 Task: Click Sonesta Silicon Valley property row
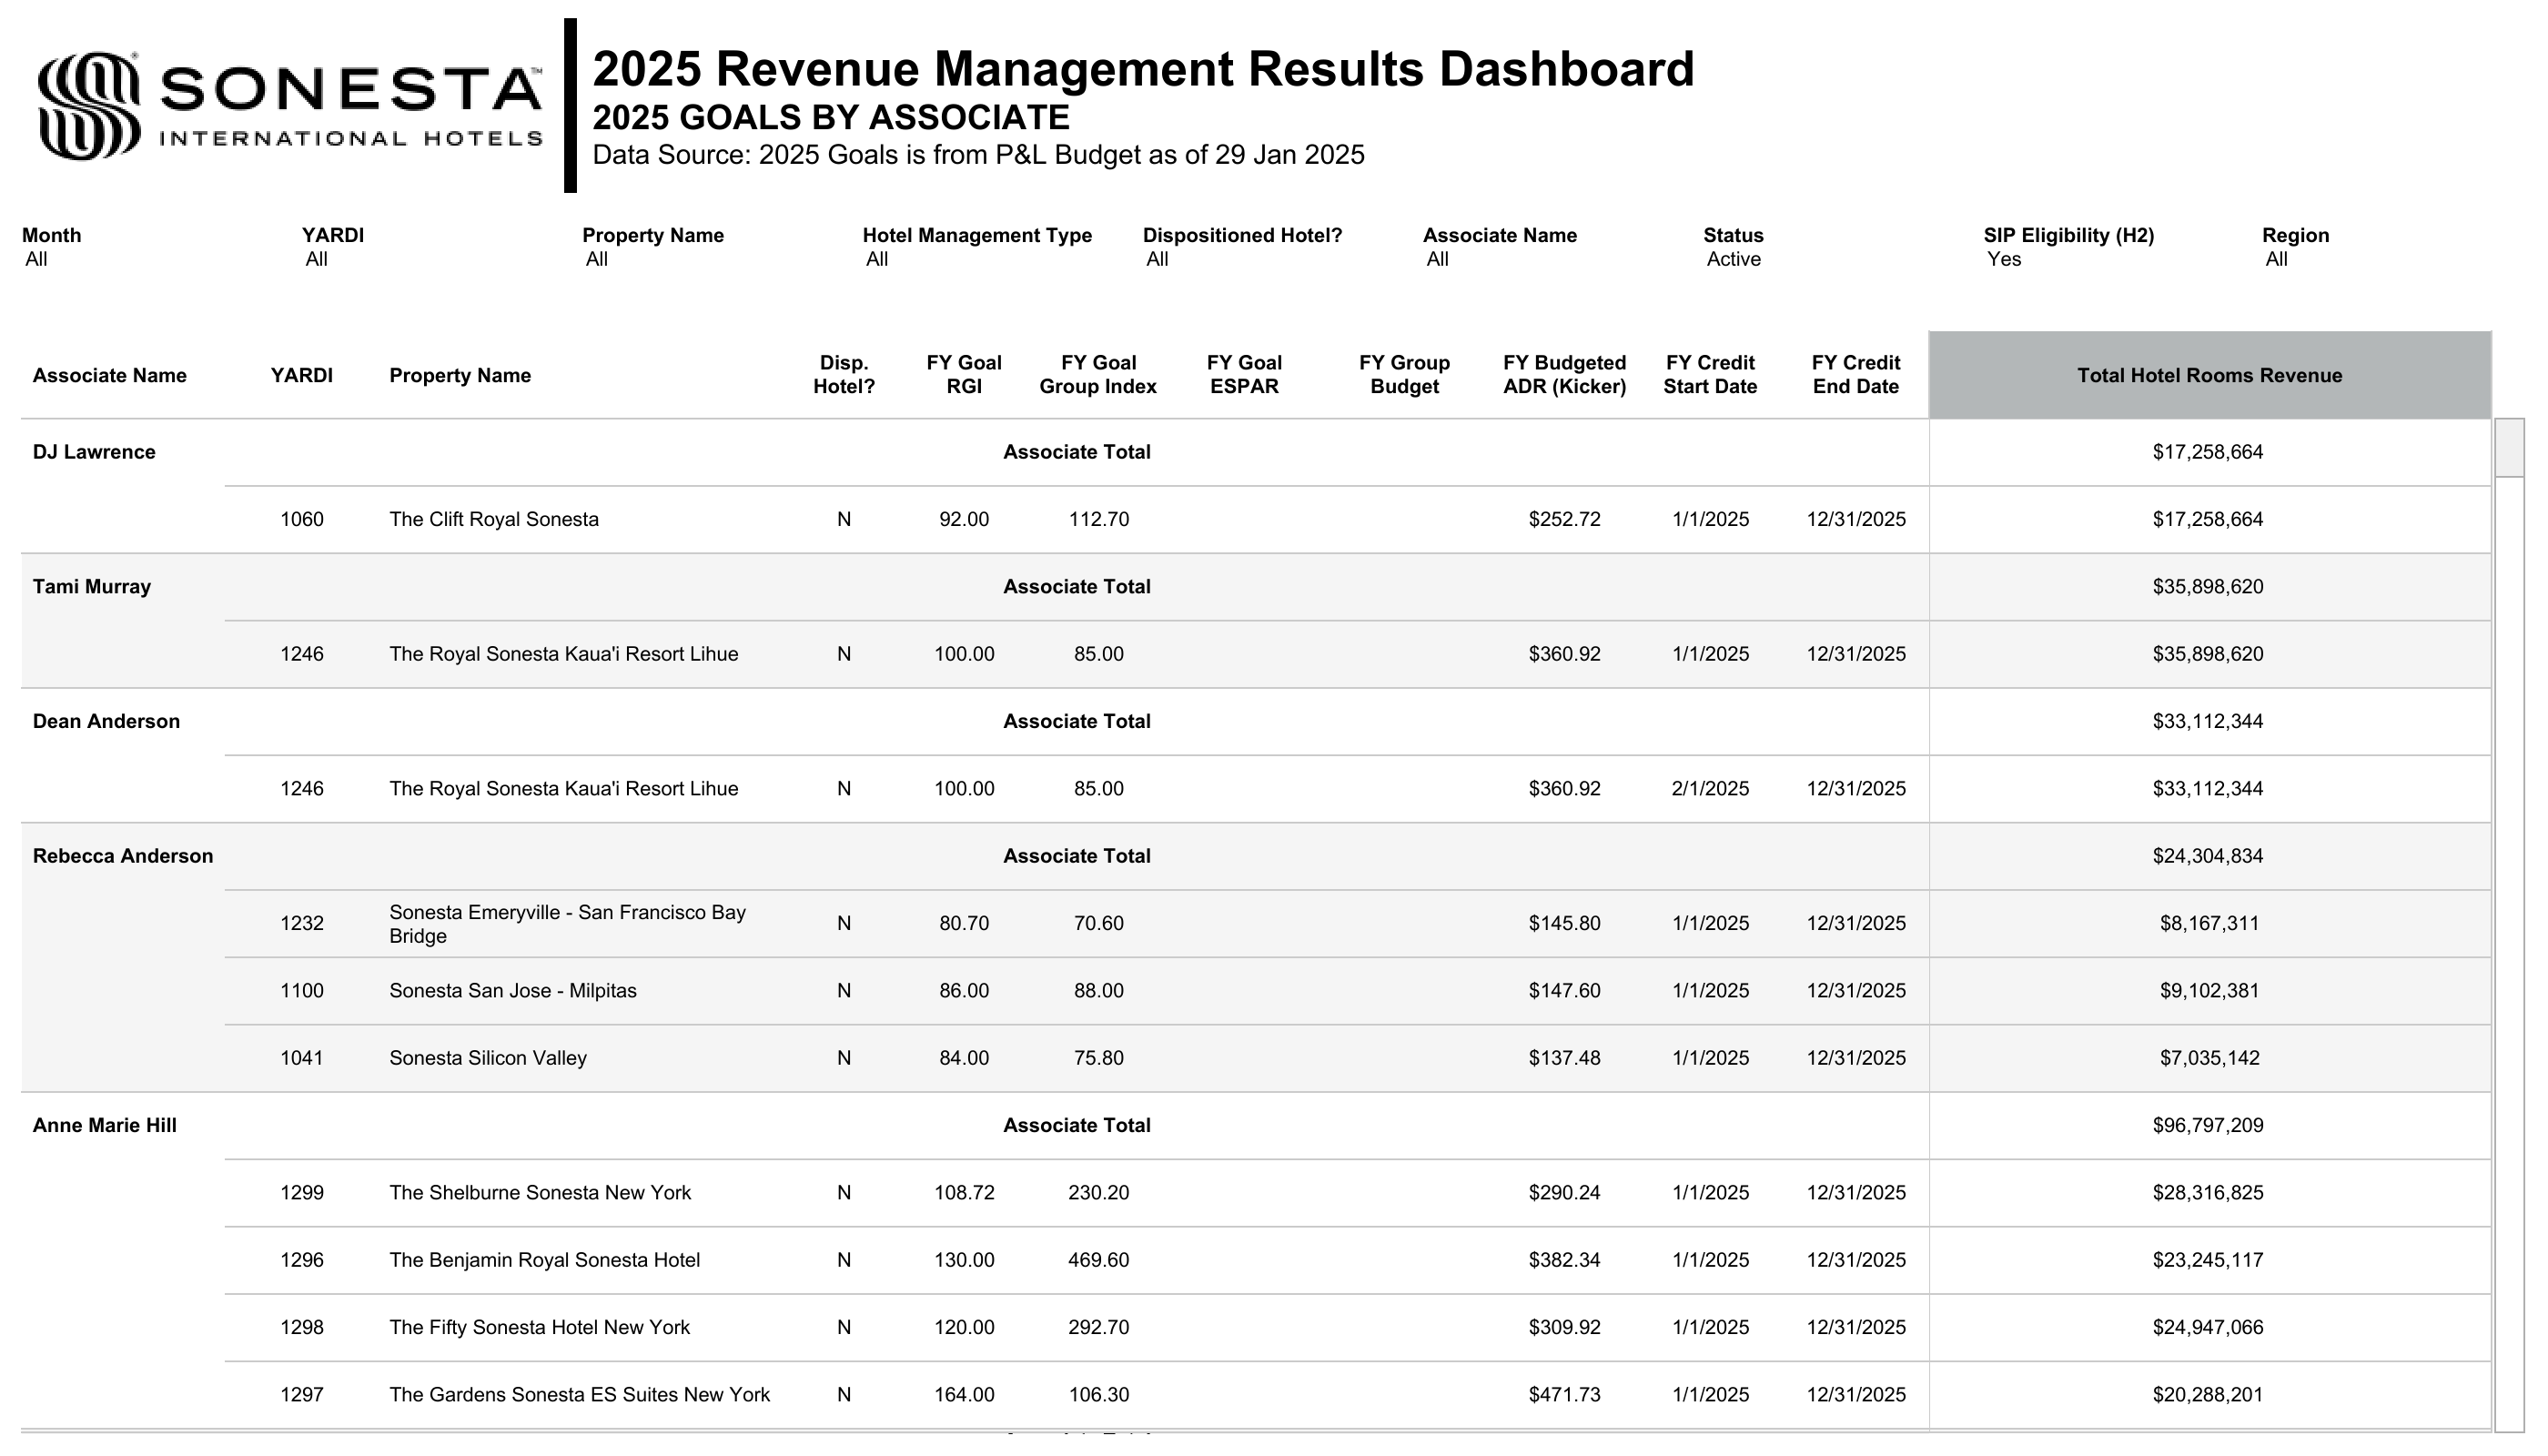click(488, 1058)
